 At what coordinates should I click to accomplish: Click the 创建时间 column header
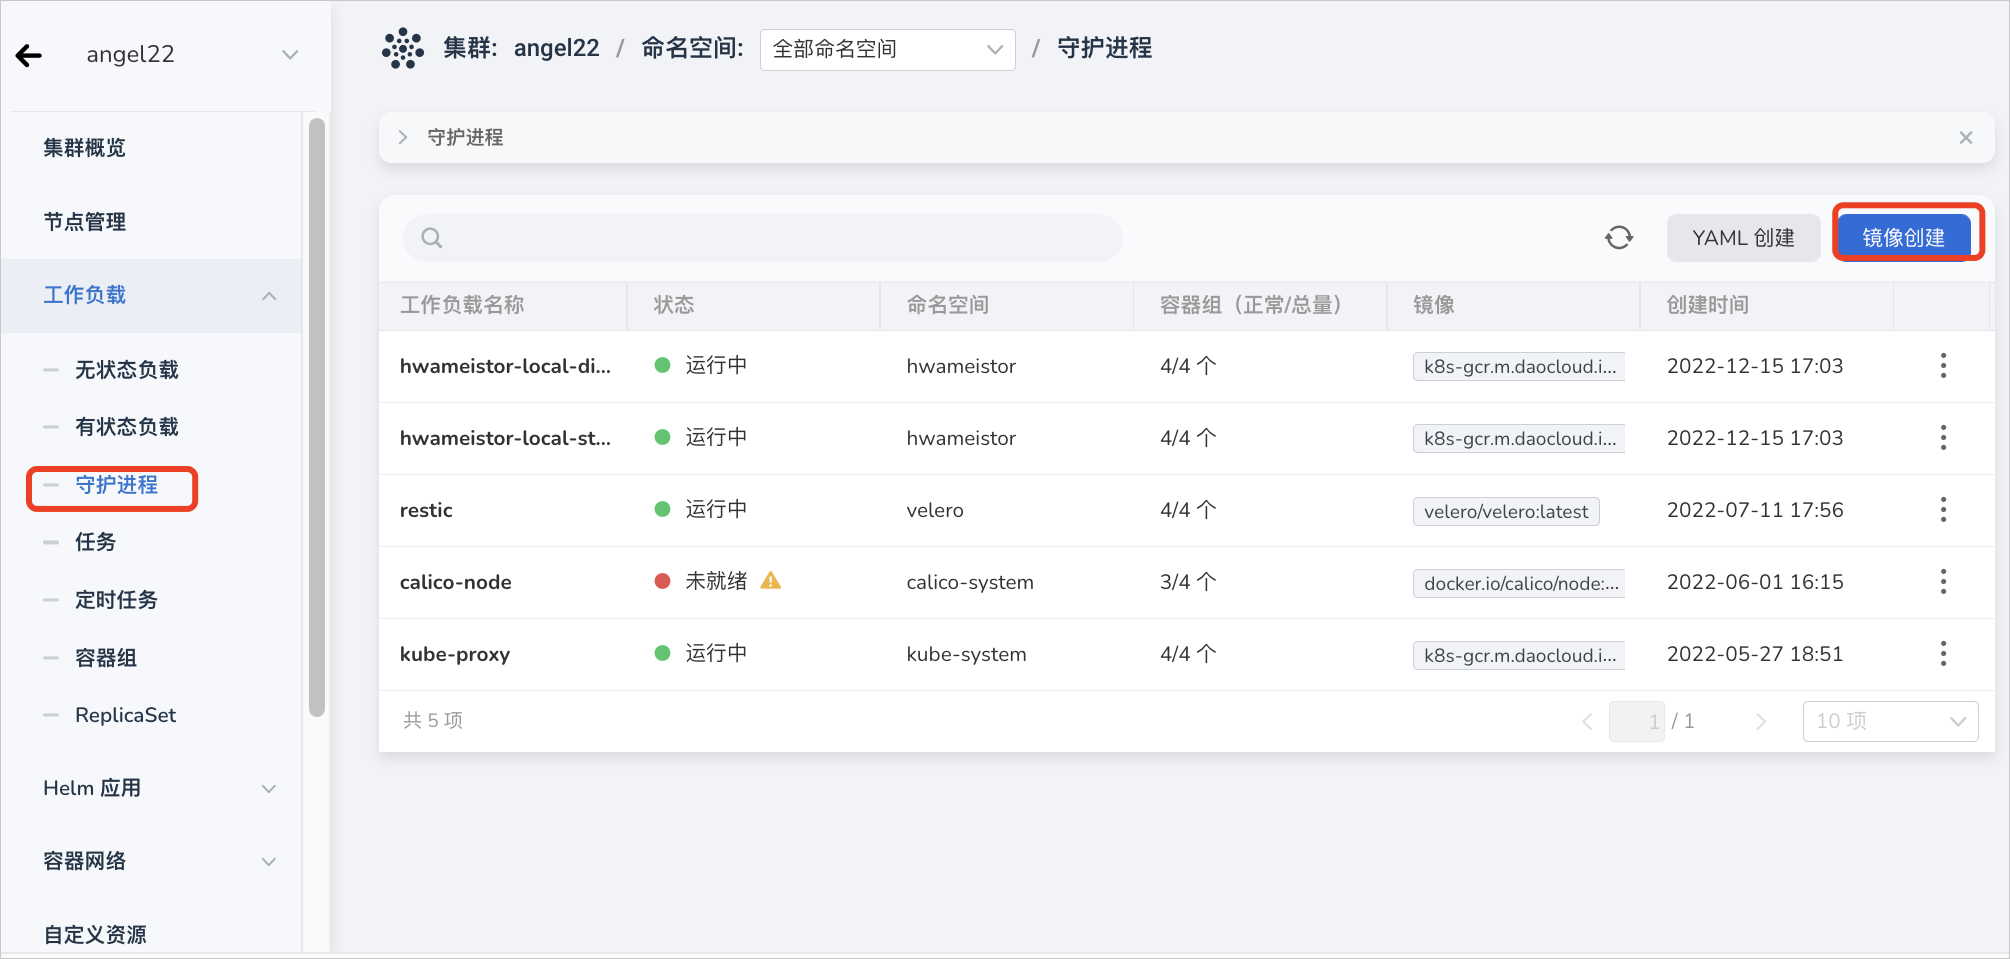1708,305
